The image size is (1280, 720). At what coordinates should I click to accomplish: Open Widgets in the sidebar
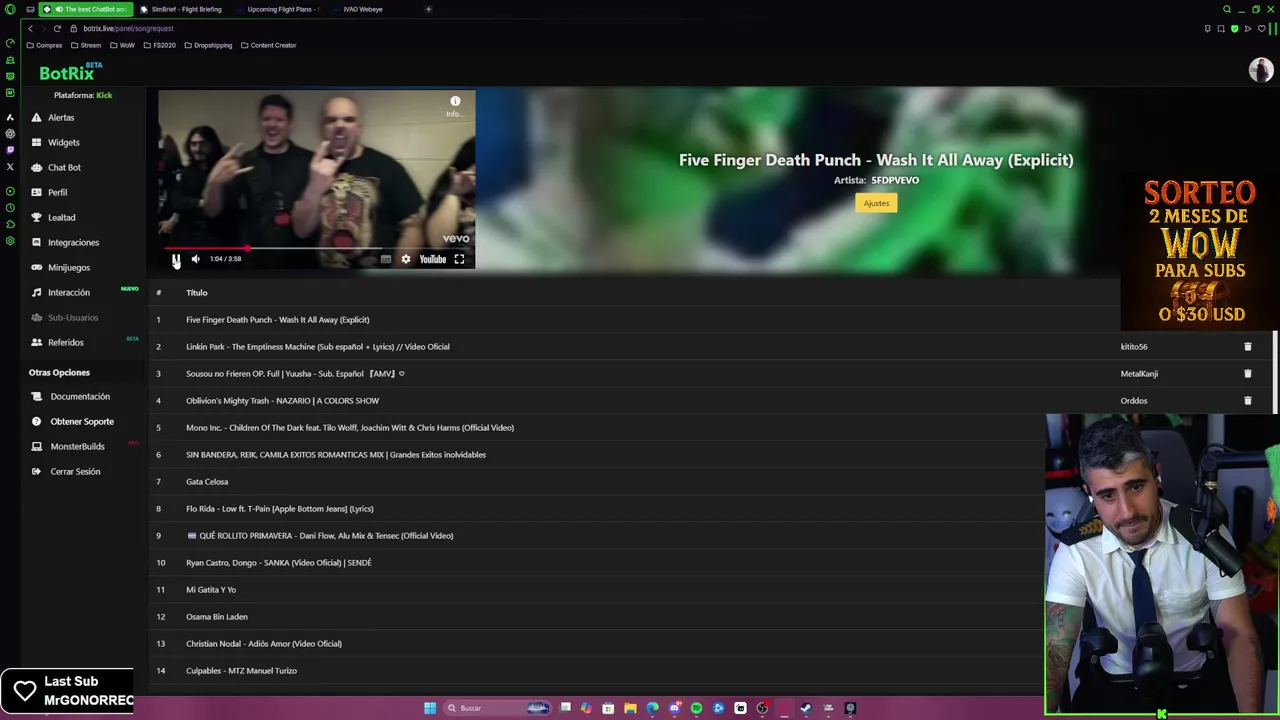click(63, 142)
